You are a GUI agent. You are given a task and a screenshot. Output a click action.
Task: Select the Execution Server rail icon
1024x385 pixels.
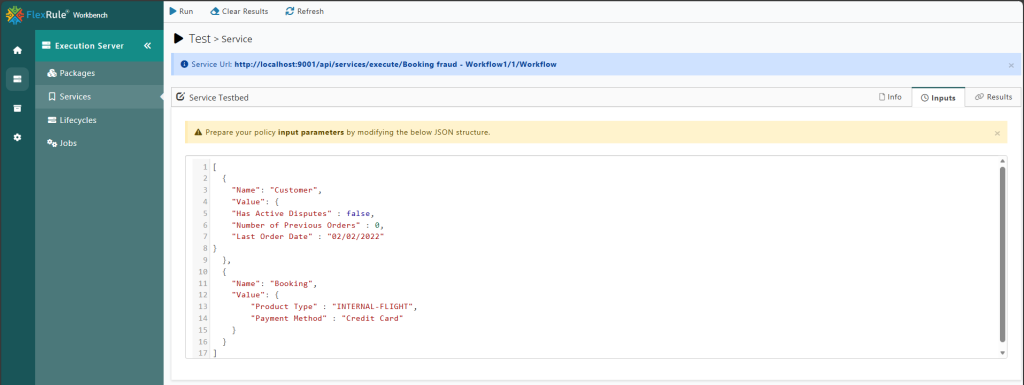tap(18, 79)
